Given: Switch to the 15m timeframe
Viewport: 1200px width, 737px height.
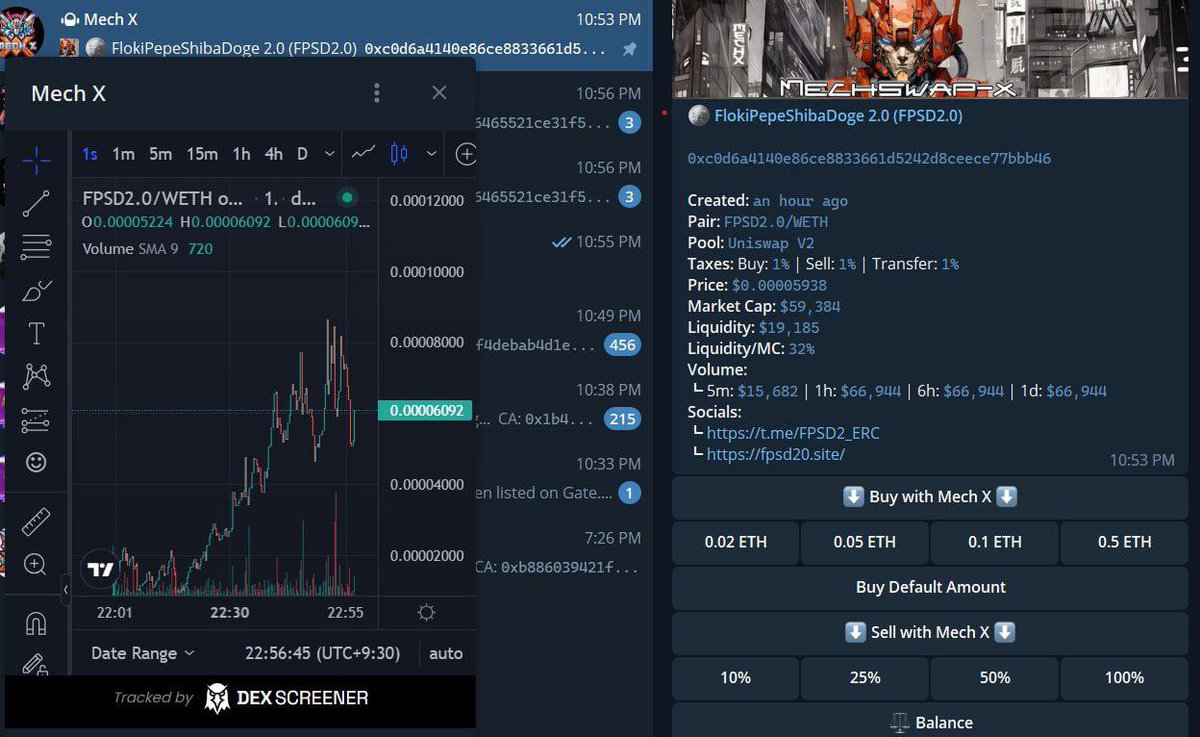Looking at the screenshot, I should (201, 153).
